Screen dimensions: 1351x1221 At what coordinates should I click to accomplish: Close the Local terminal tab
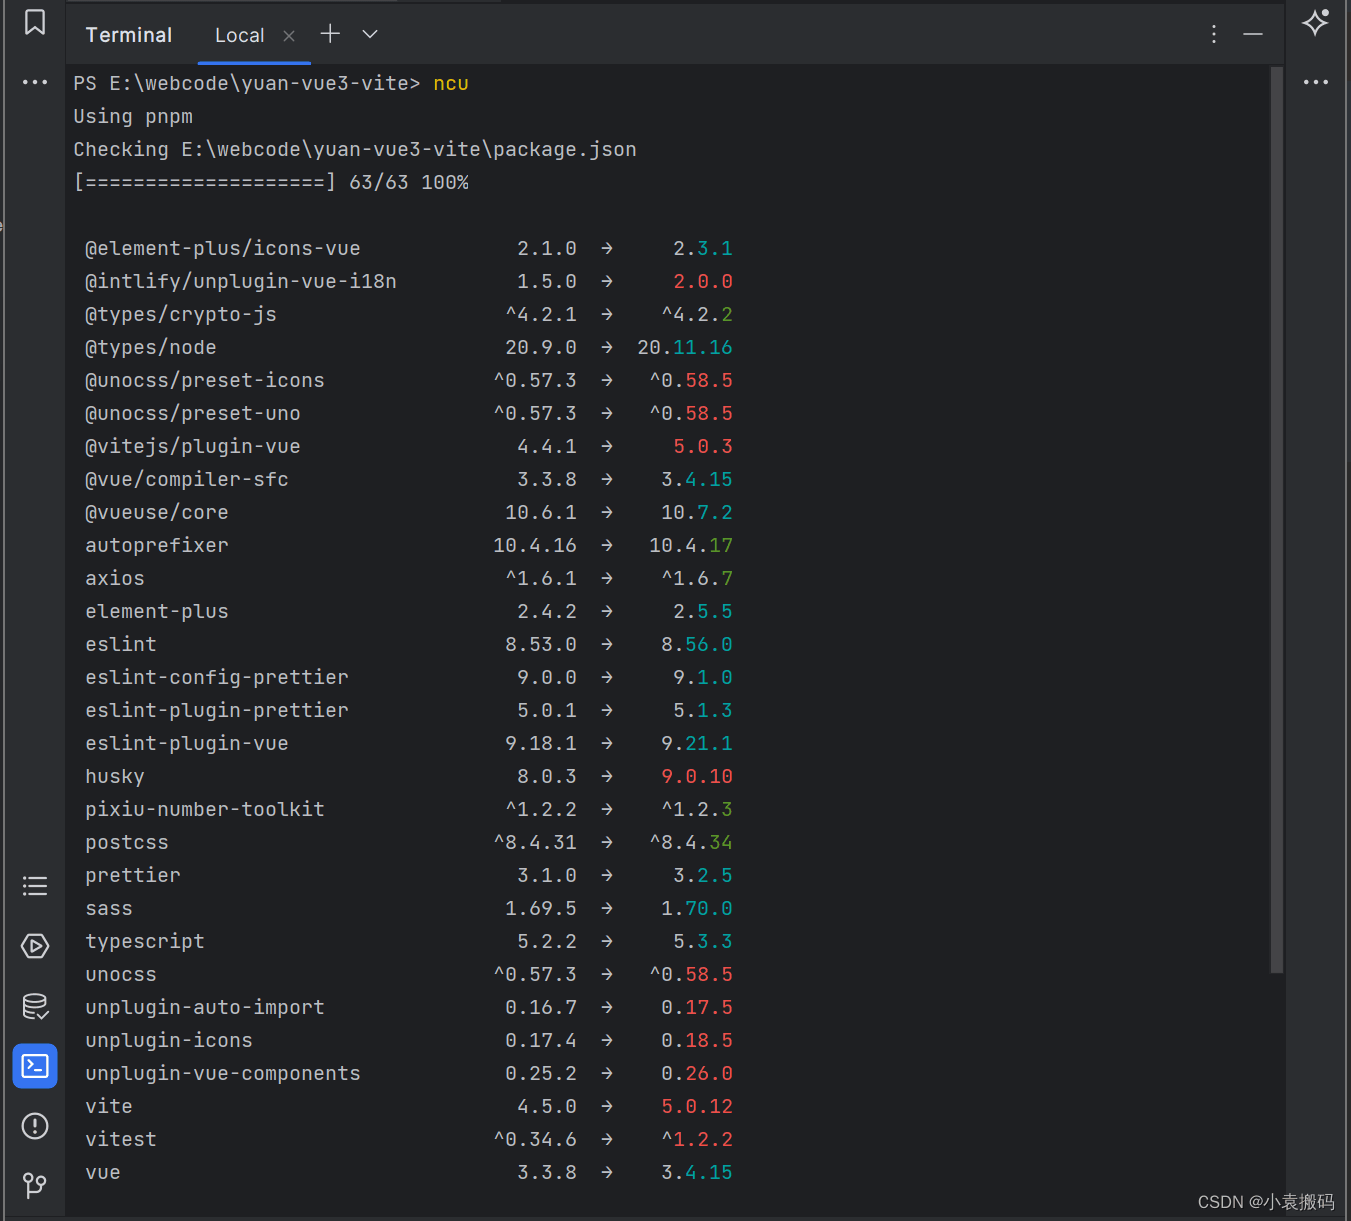(x=289, y=36)
